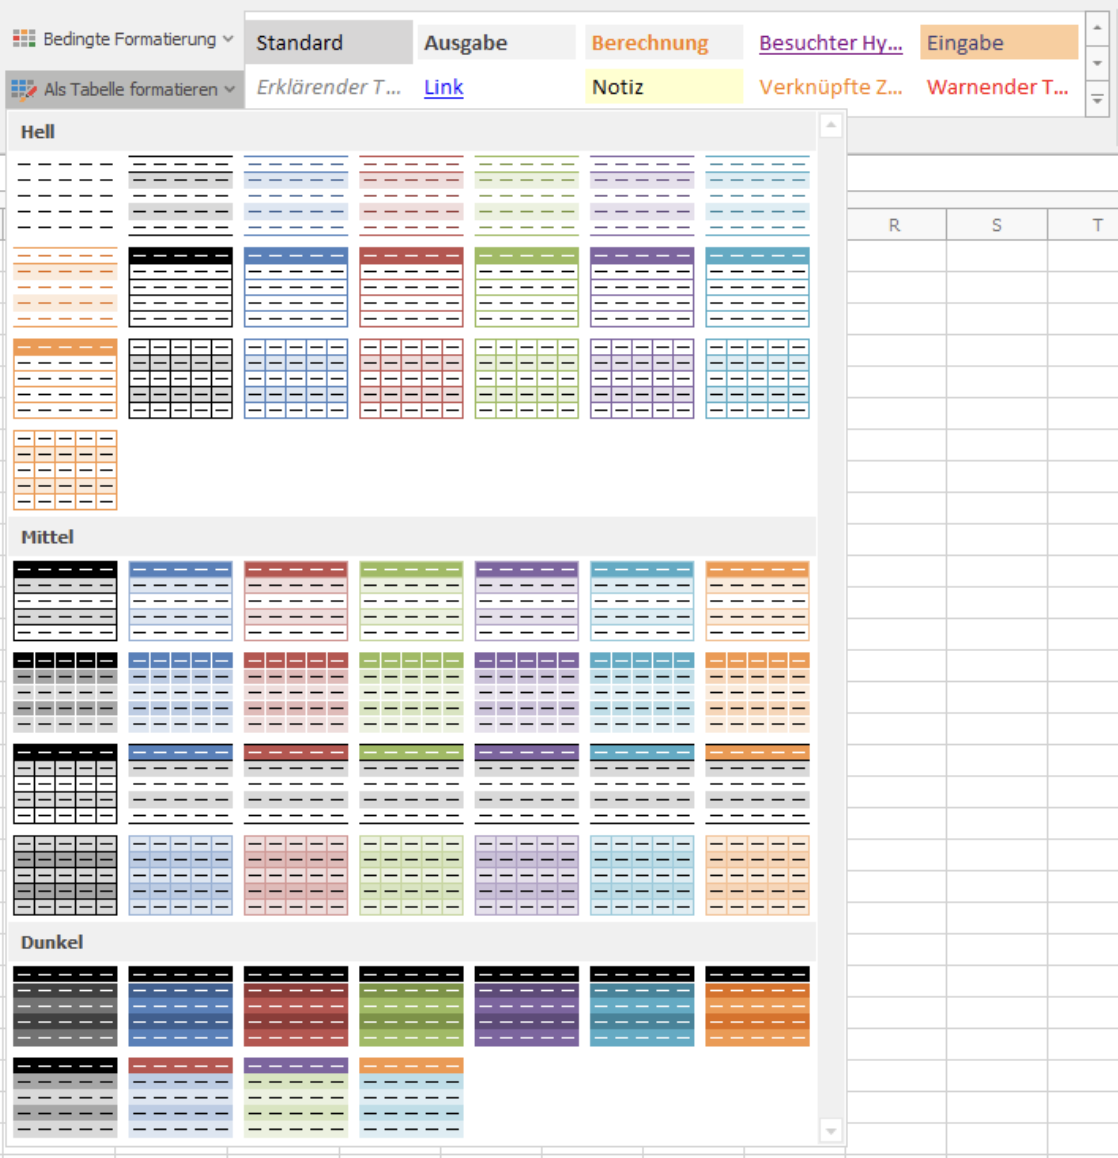Open Bedingte Formatierung dropdown
Screen dimensions: 1118x1158
(x=123, y=39)
